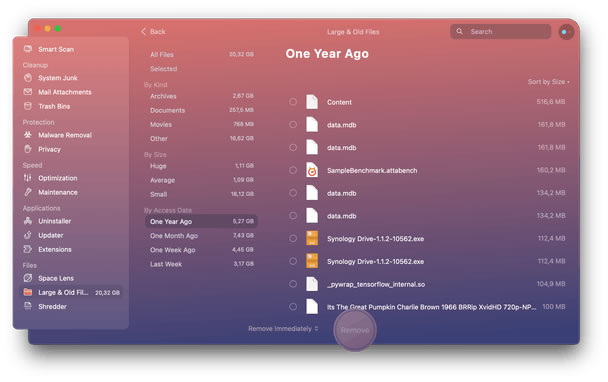Filter by Average size
The width and height of the screenshot is (608, 382).
click(201, 180)
